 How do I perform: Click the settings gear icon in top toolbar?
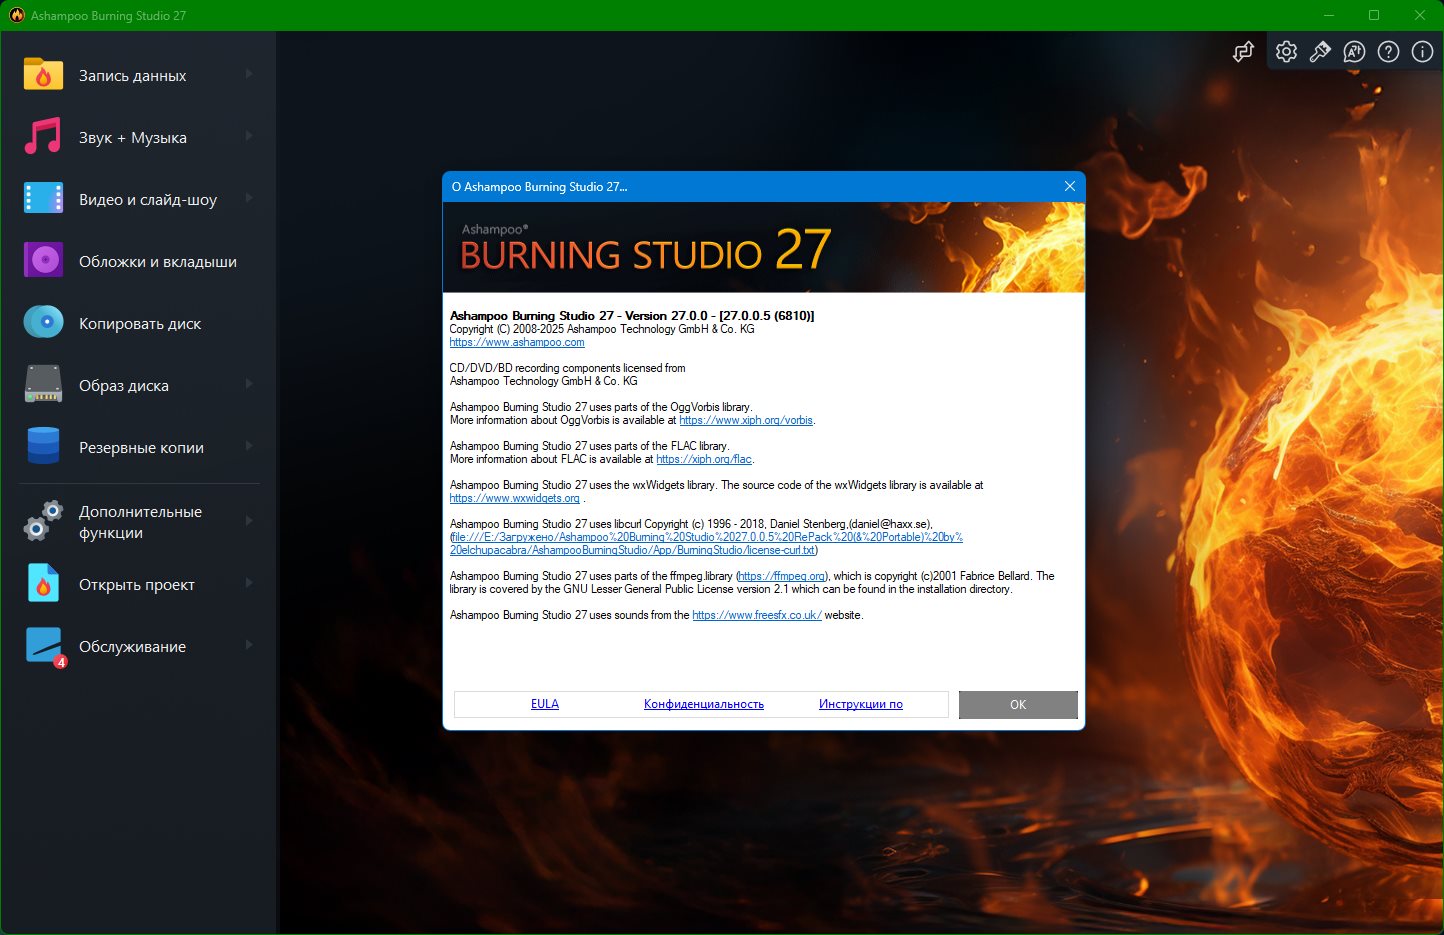click(1286, 52)
